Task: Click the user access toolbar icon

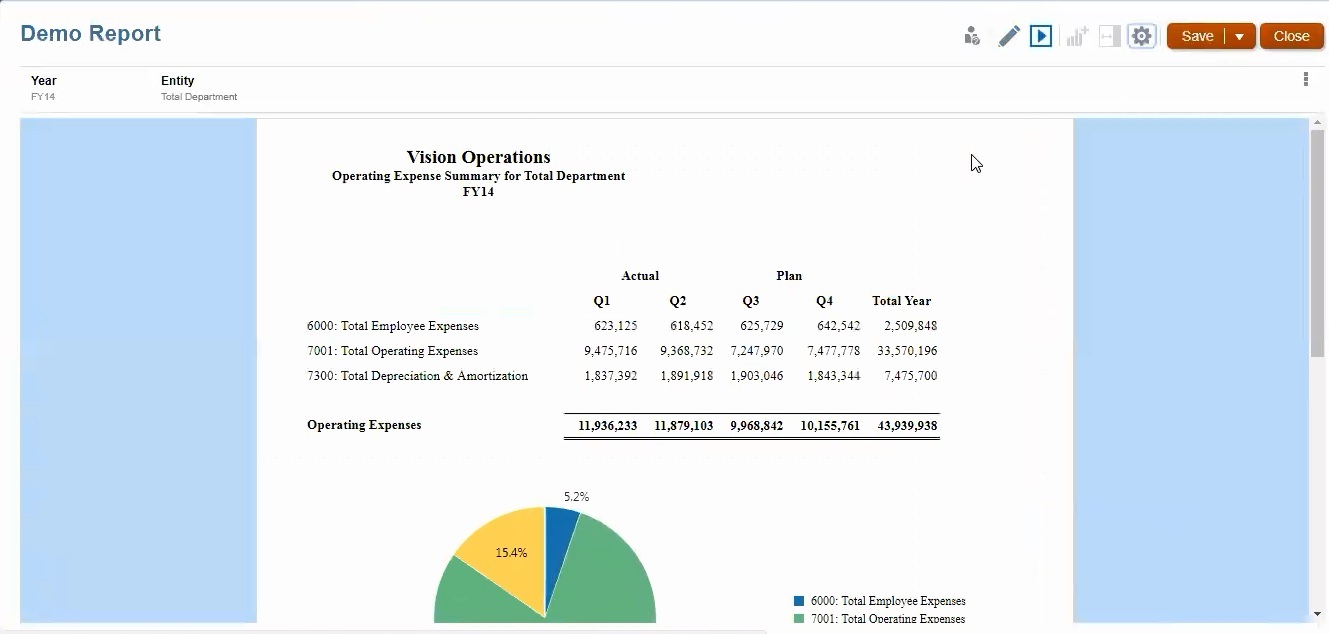Action: (x=971, y=35)
